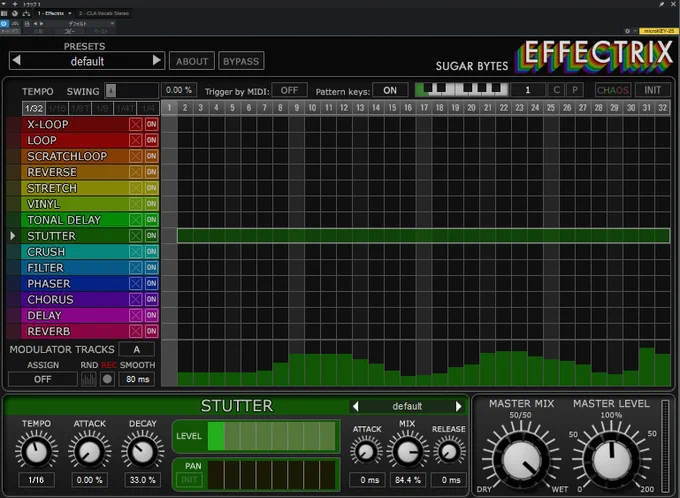This screenshot has width=680, height=498.
Task: Click the ABOUT button
Action: click(192, 61)
